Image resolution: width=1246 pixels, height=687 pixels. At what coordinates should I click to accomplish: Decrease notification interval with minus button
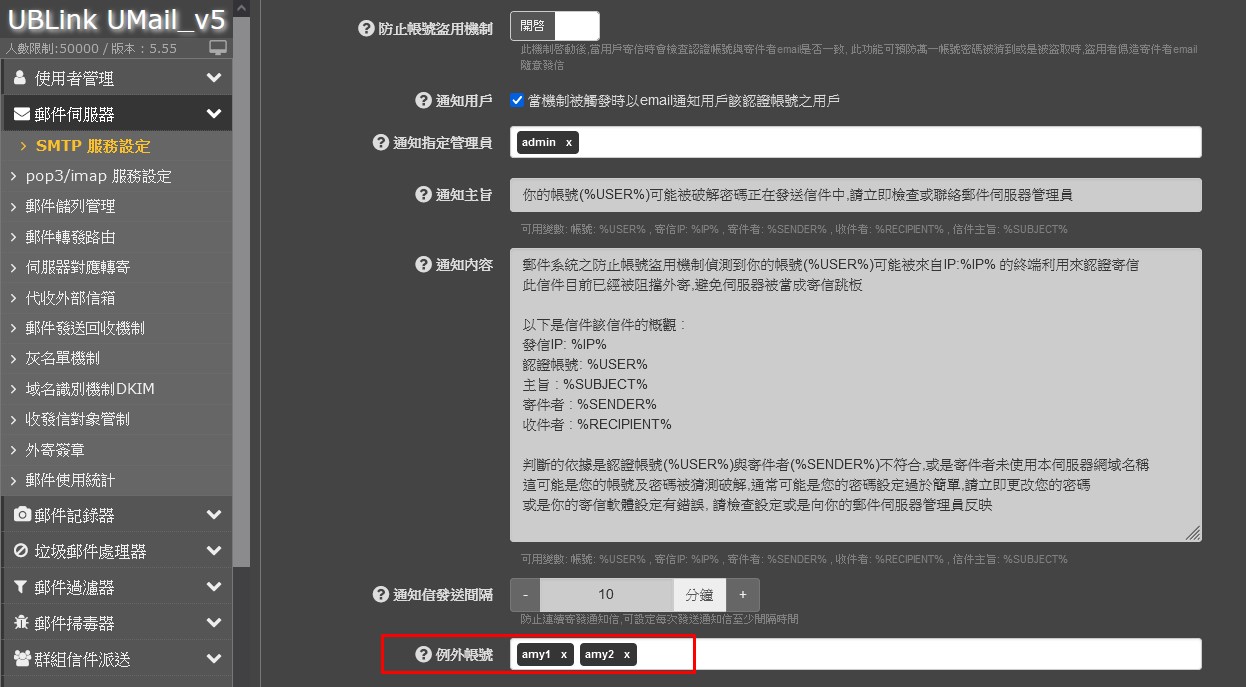click(525, 595)
